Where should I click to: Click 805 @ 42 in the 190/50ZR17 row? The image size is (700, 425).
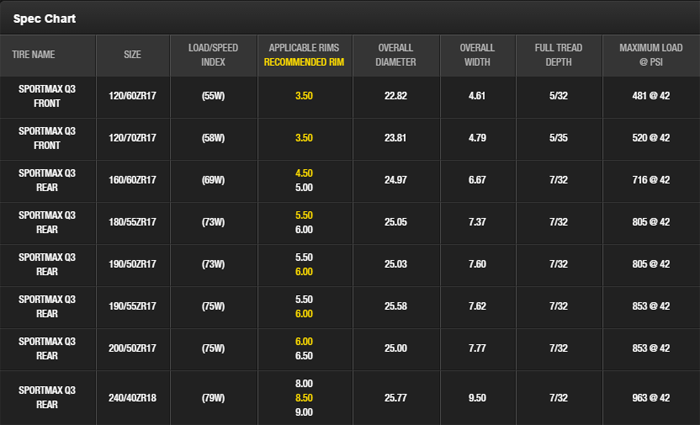[x=651, y=264]
